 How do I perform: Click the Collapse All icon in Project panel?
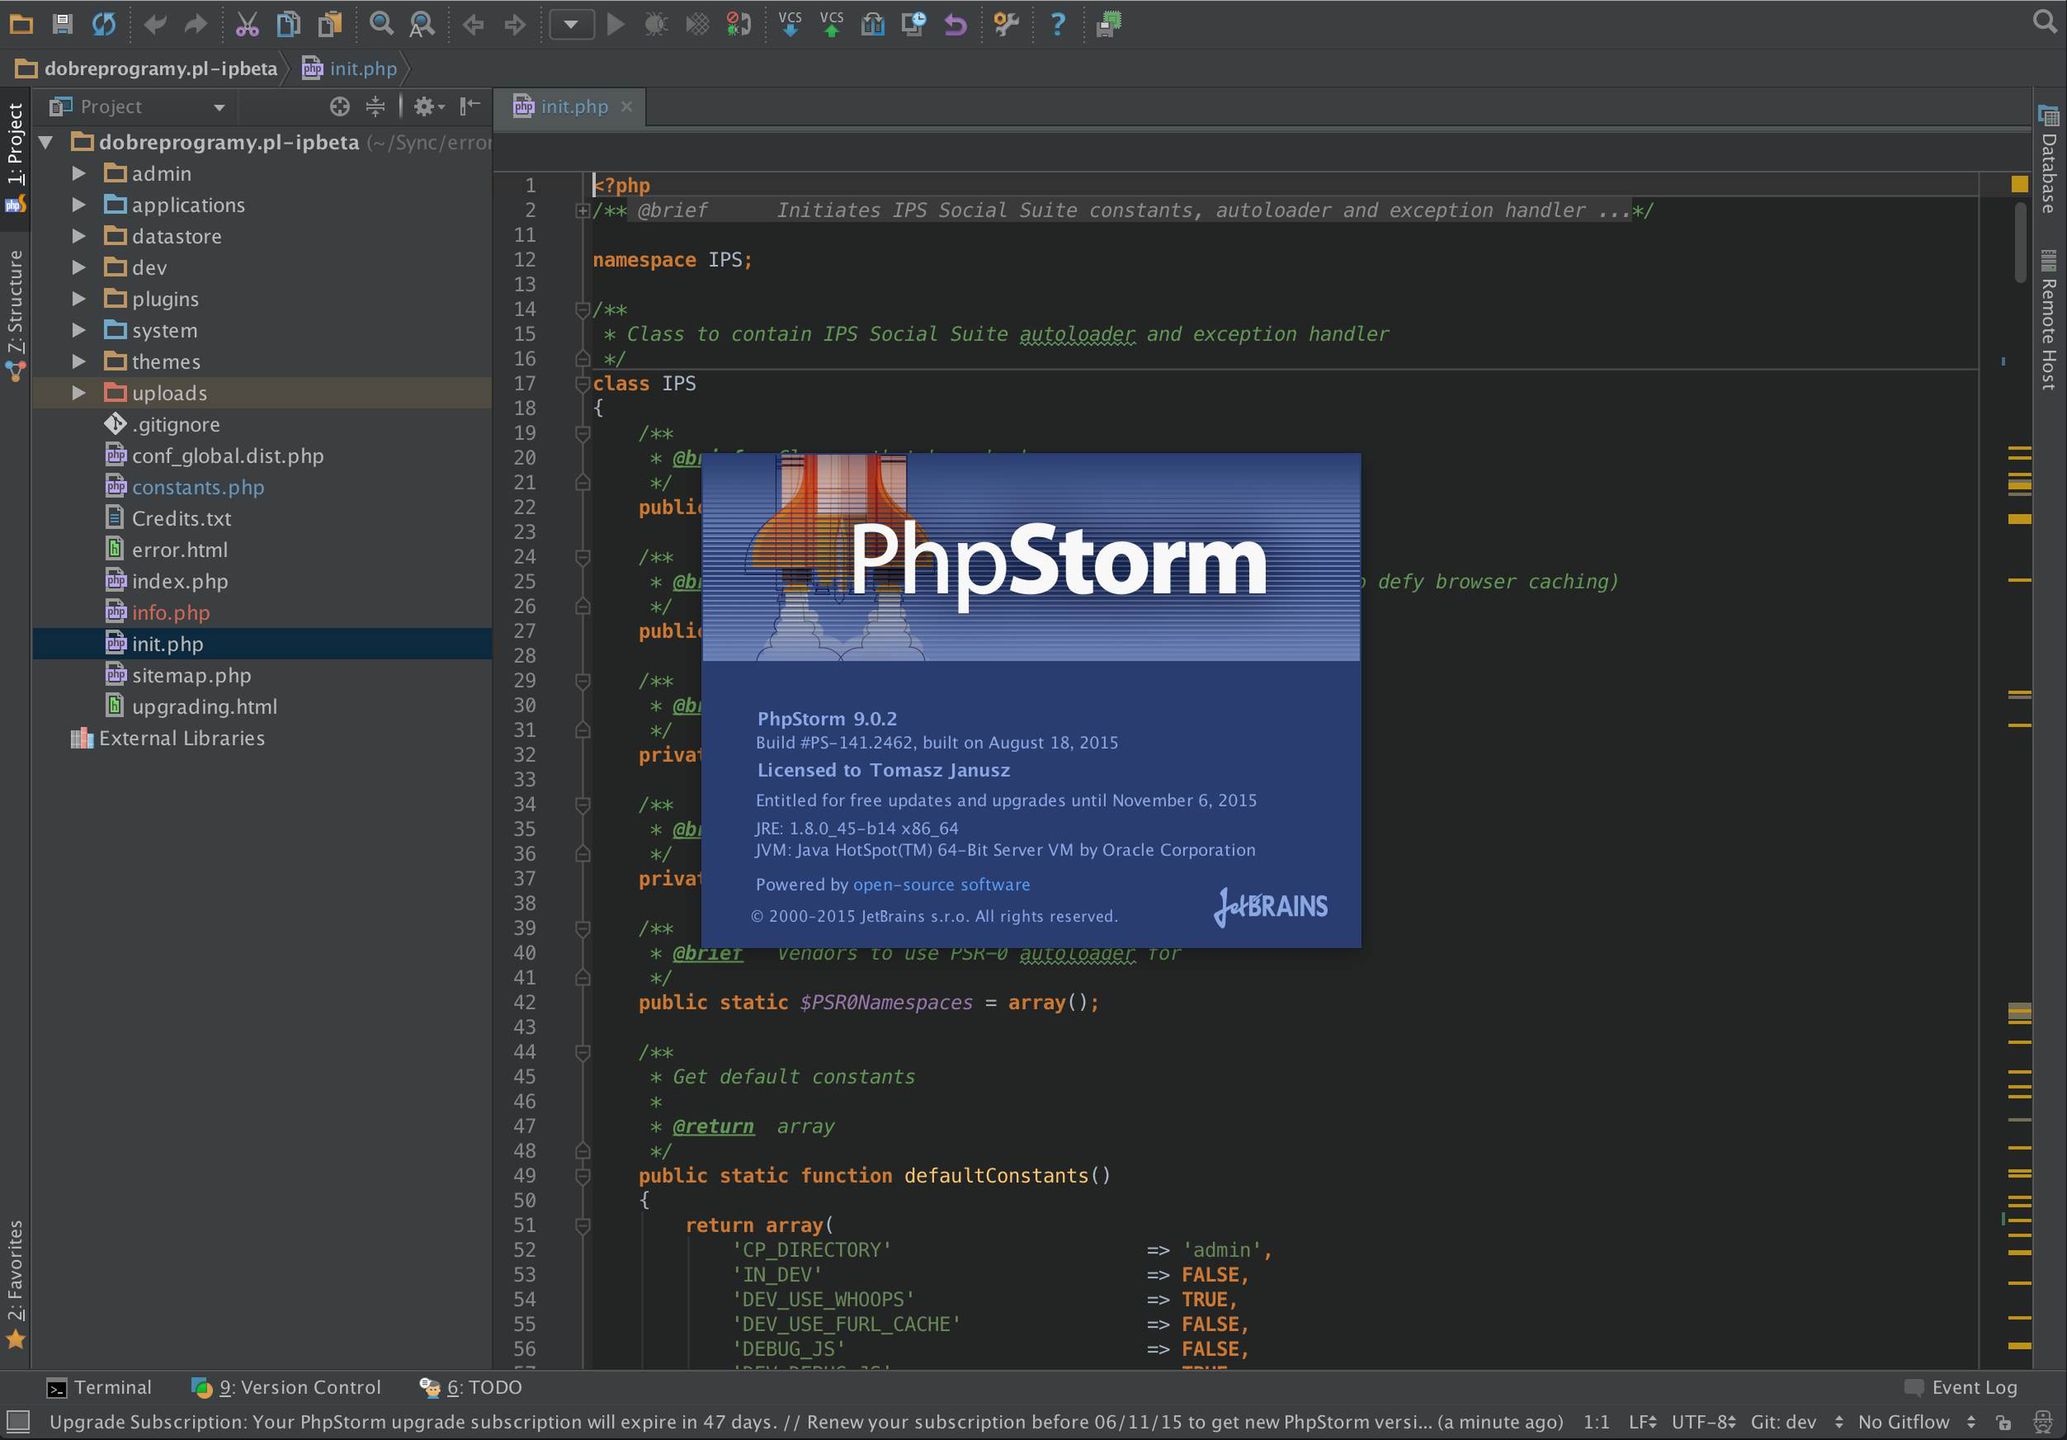coord(375,106)
